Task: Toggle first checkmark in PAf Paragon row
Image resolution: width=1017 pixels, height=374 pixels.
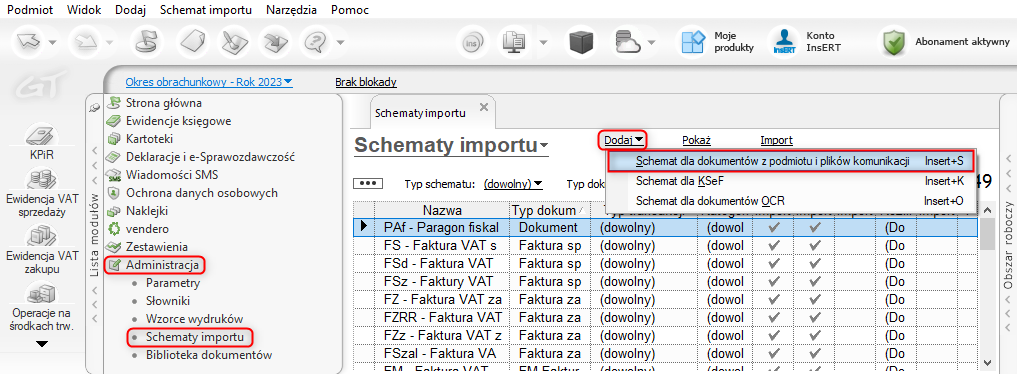Action: tap(774, 228)
